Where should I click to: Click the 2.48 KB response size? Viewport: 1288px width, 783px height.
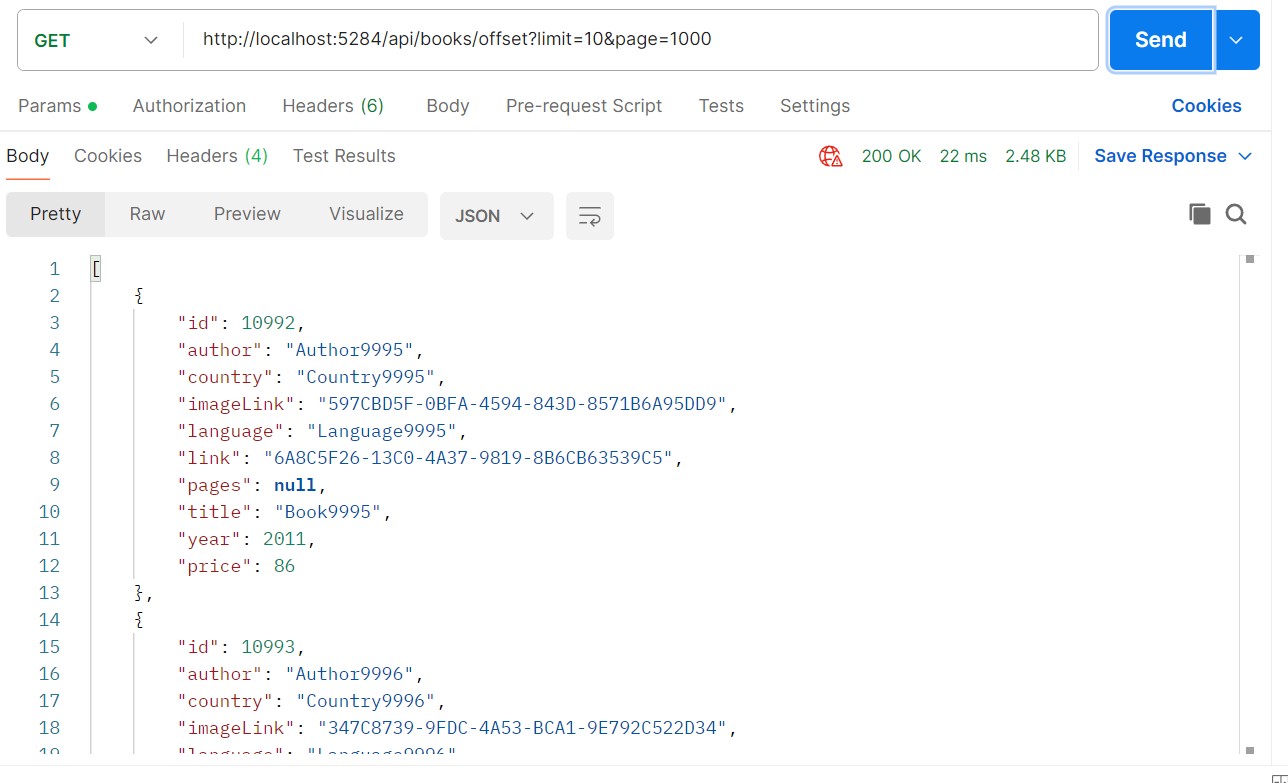click(1036, 156)
